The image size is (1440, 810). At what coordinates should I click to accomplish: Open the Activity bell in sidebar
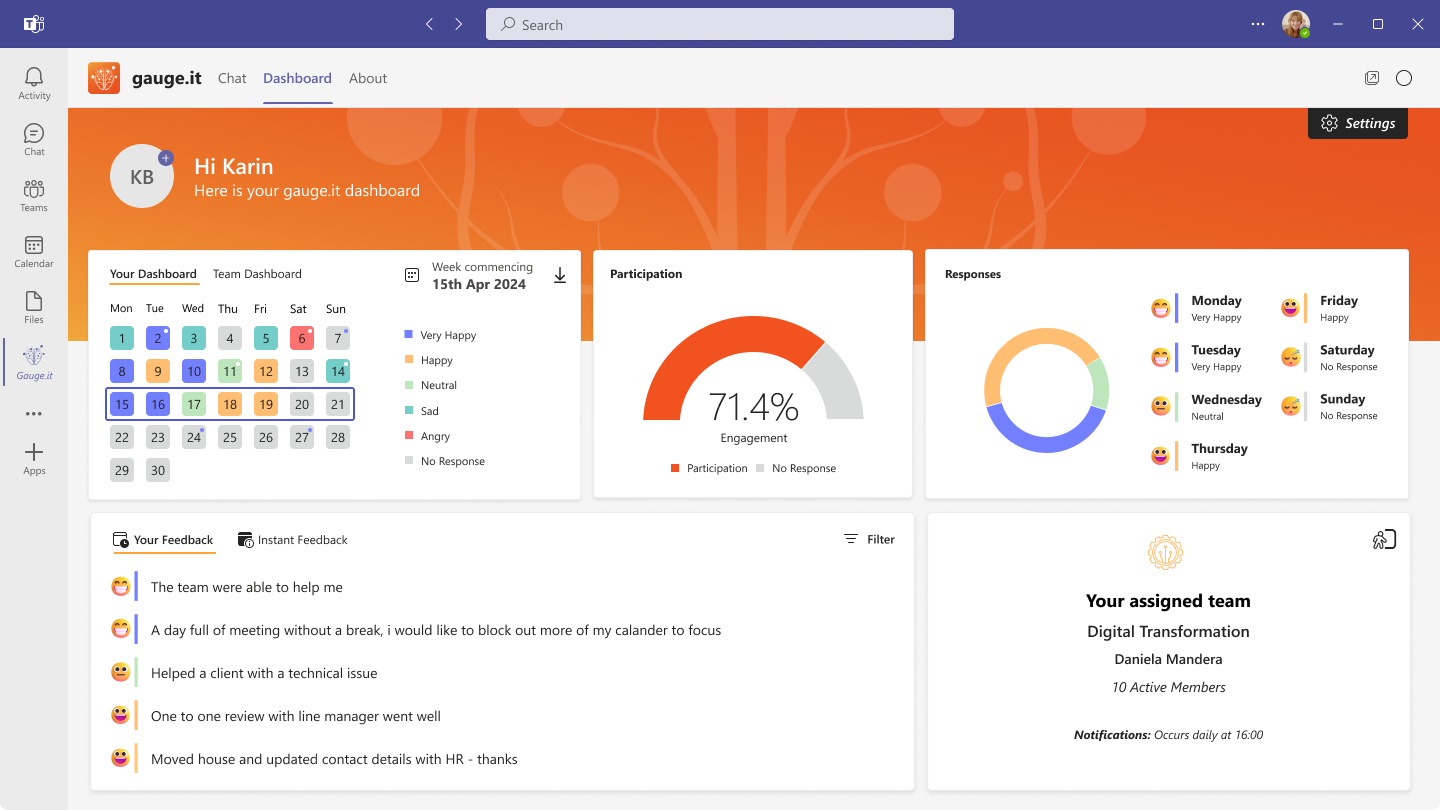[x=34, y=84]
